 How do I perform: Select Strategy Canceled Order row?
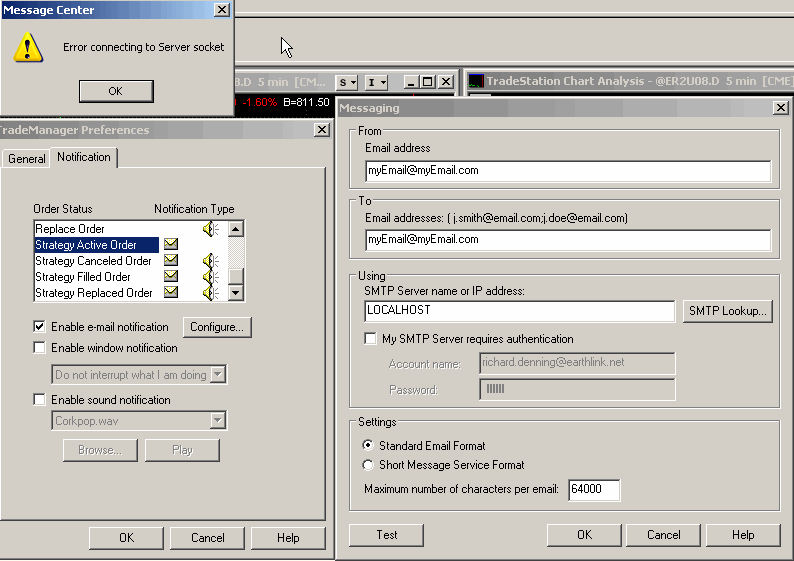[x=96, y=261]
